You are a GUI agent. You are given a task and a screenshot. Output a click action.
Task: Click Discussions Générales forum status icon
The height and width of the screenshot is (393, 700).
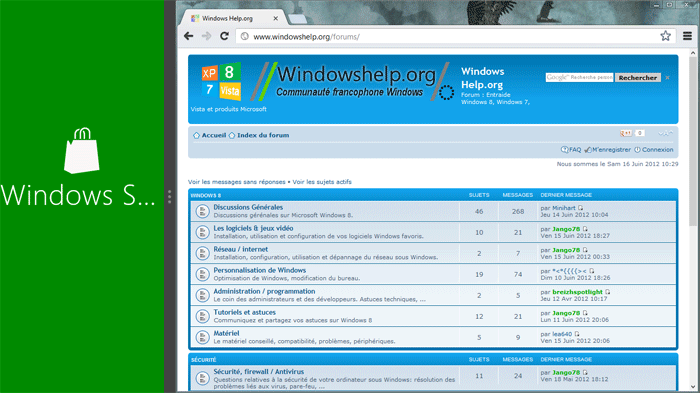pyautogui.click(x=203, y=211)
